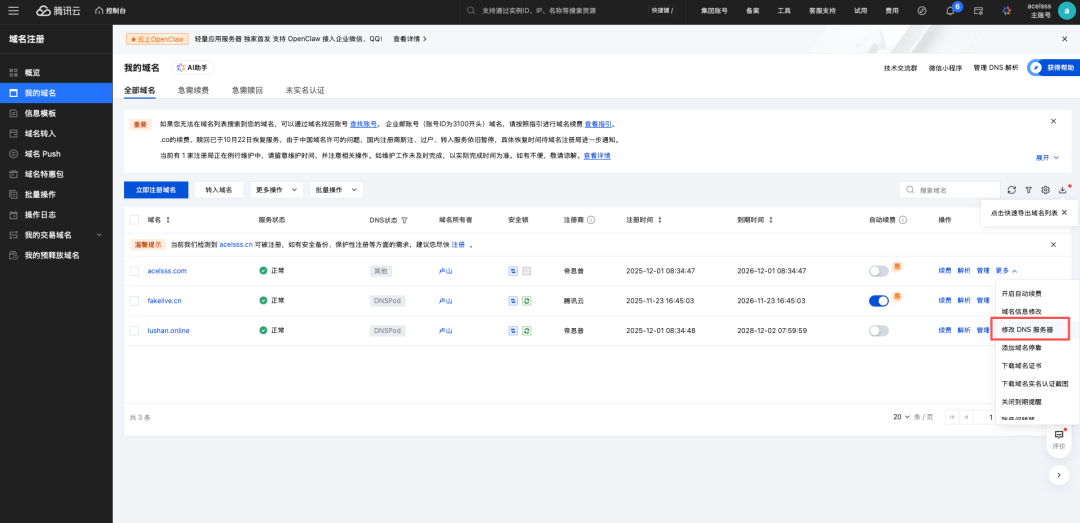
Task: Check the lushan.online row checkbox
Action: (x=134, y=331)
